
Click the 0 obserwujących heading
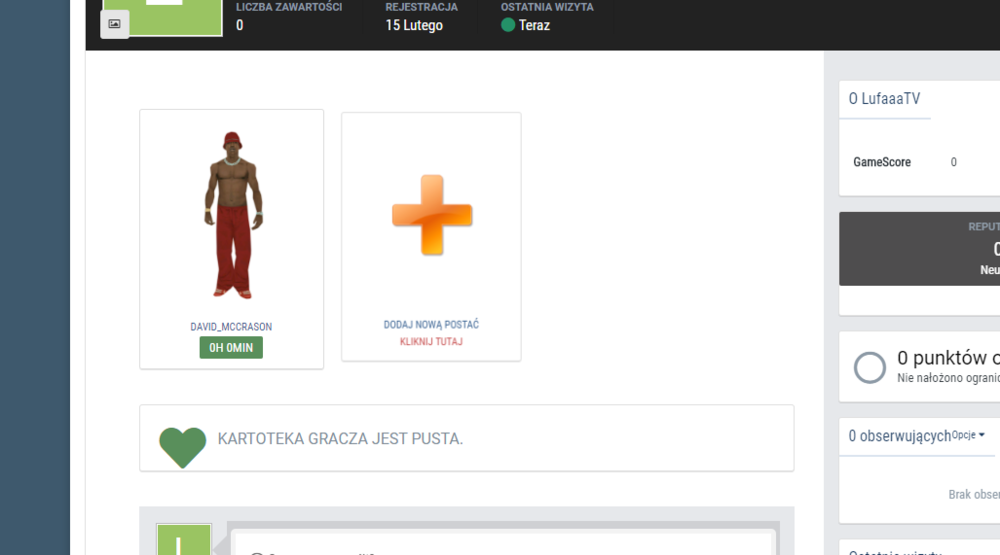[x=898, y=436]
